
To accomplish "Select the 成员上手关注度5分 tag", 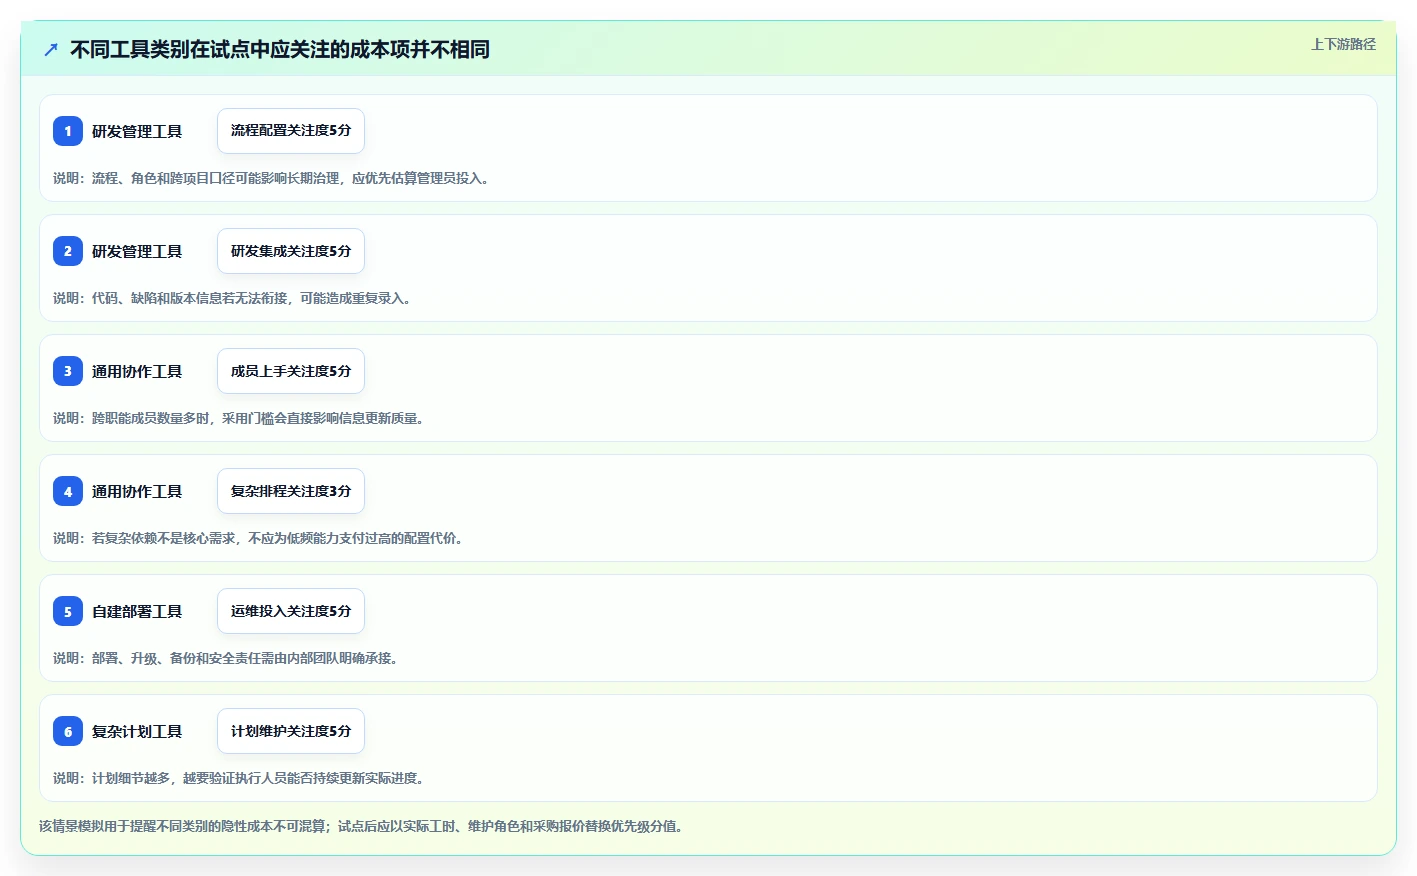I will coord(291,371).
